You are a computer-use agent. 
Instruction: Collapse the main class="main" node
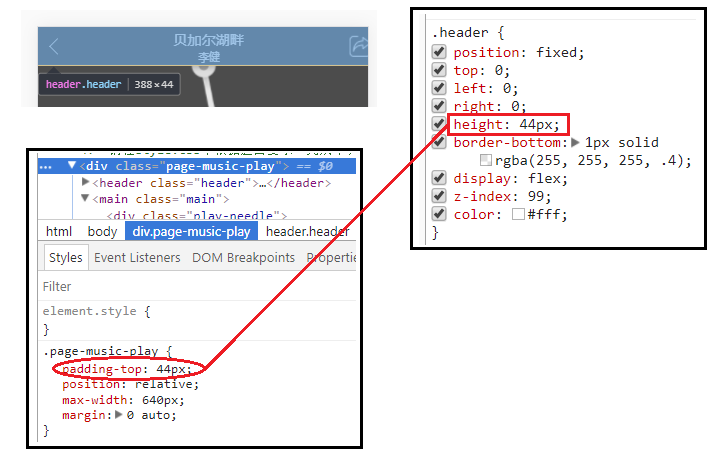point(85,199)
